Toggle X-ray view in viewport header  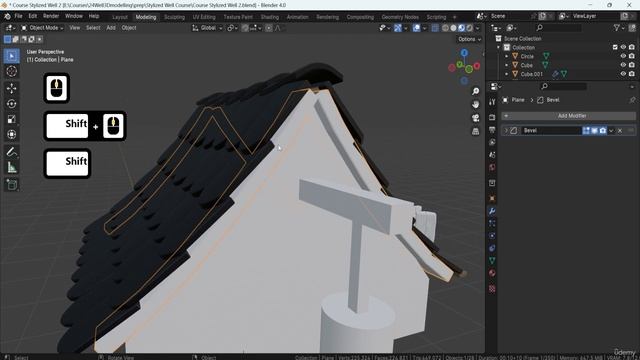click(435, 28)
